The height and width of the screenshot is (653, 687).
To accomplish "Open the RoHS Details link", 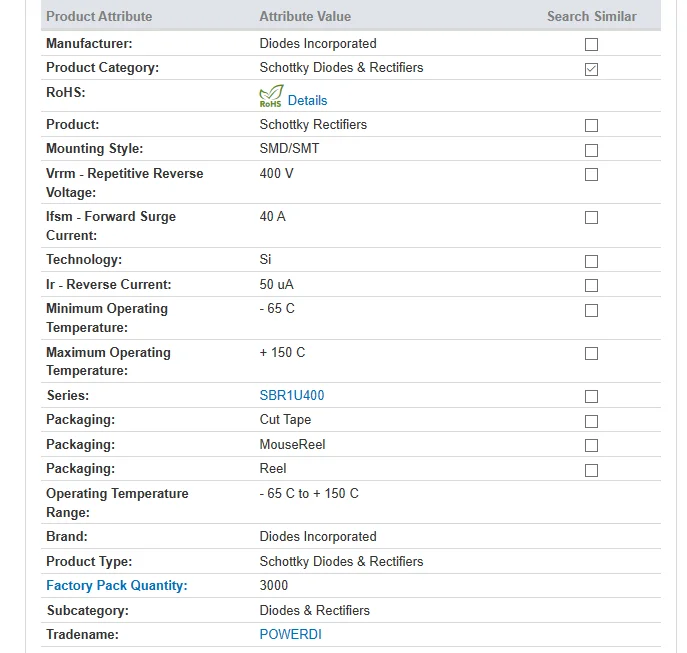I will [307, 100].
